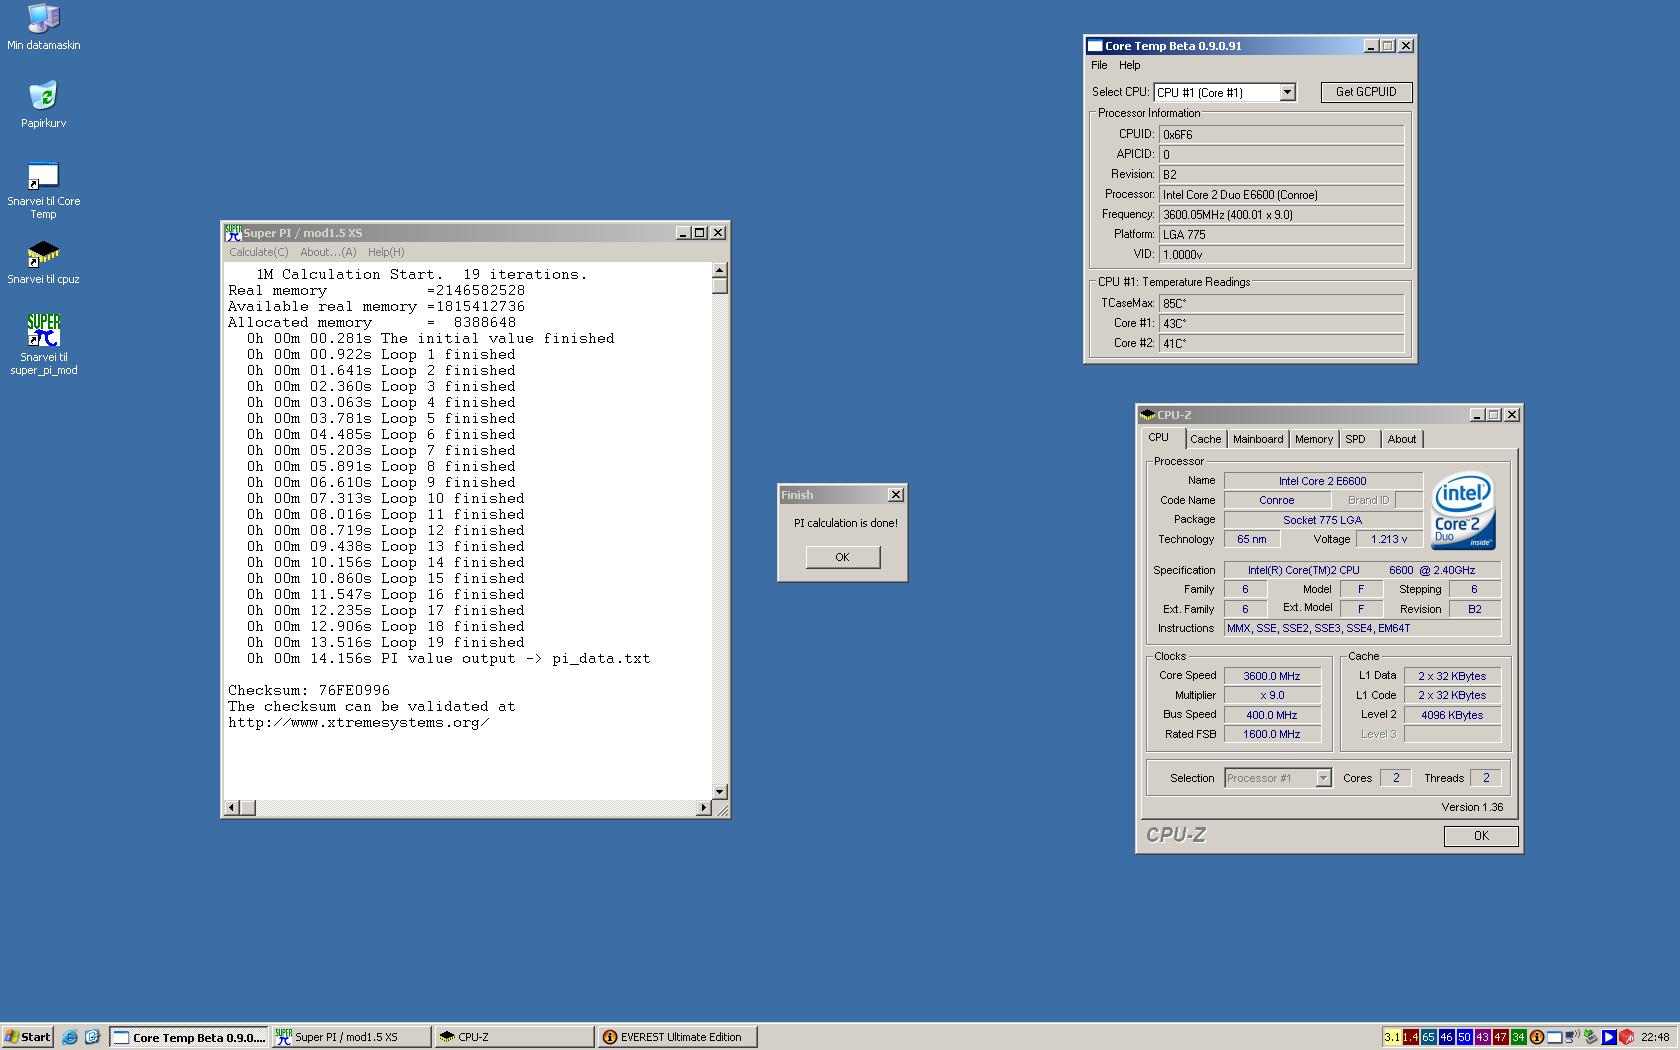Click the CPU-Z title bar chip icon
This screenshot has width=1680, height=1050.
click(1148, 414)
